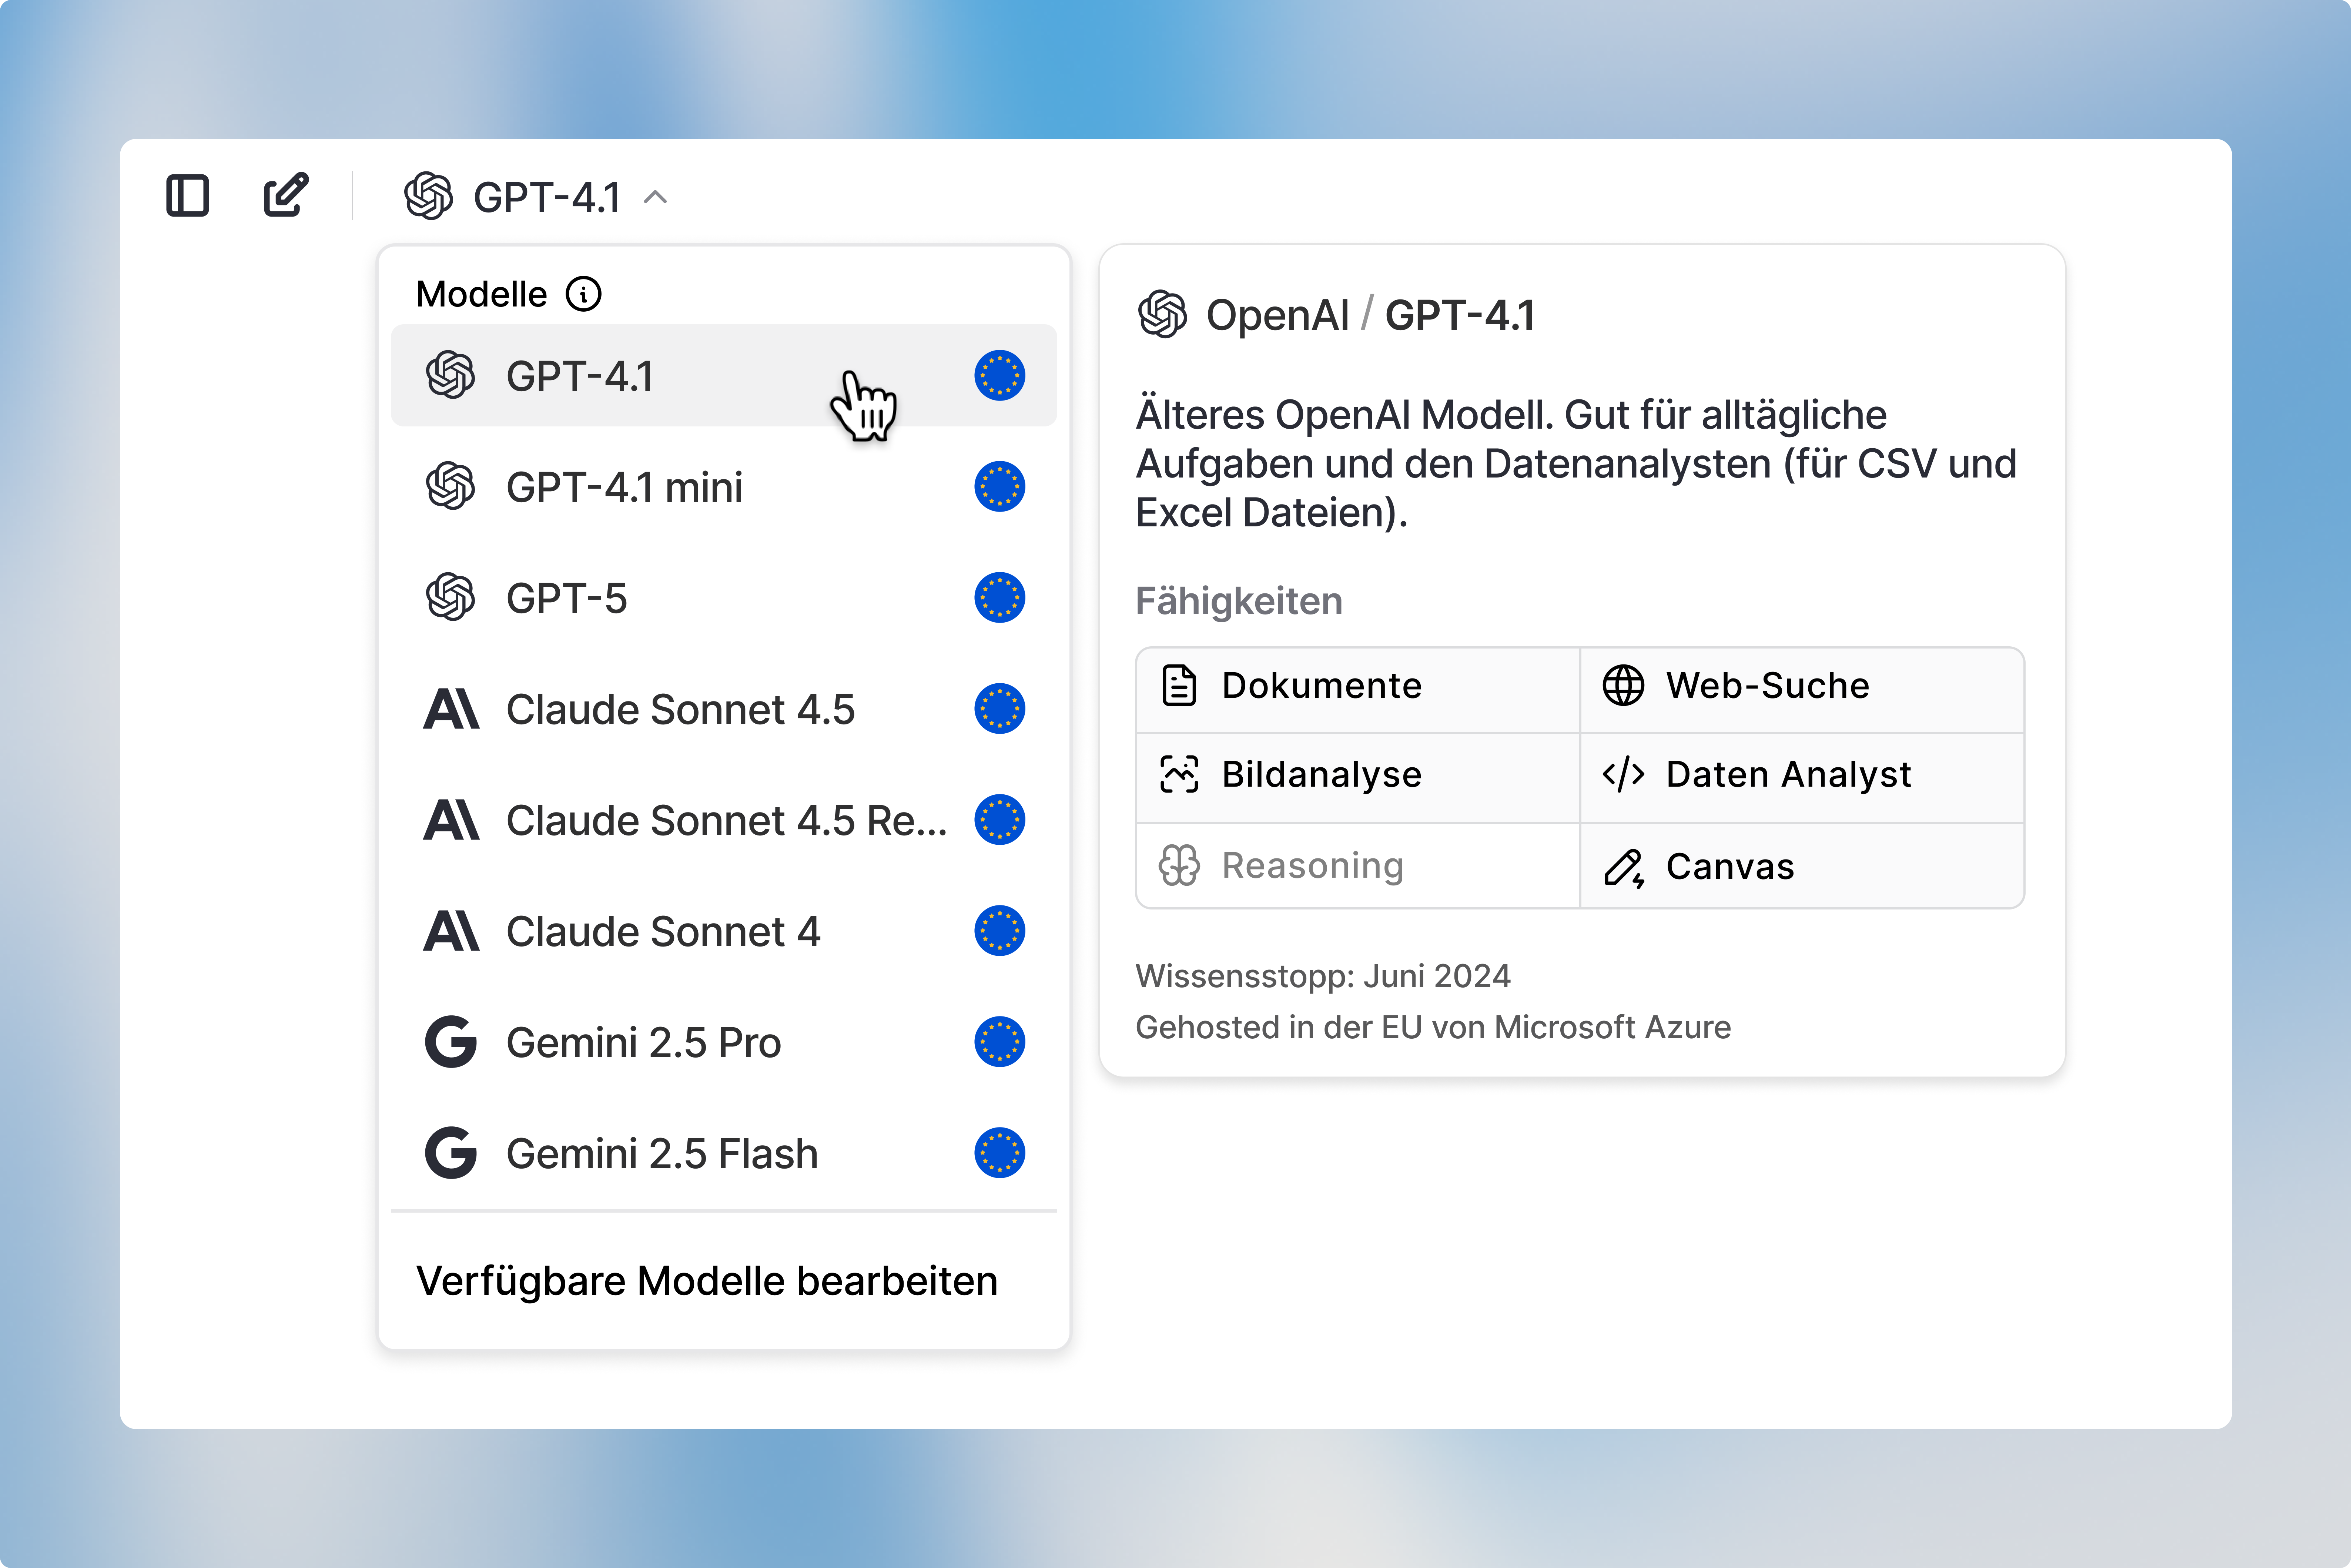Click the Dokumente file icon
This screenshot has height=1568, width=2351.
1179,686
